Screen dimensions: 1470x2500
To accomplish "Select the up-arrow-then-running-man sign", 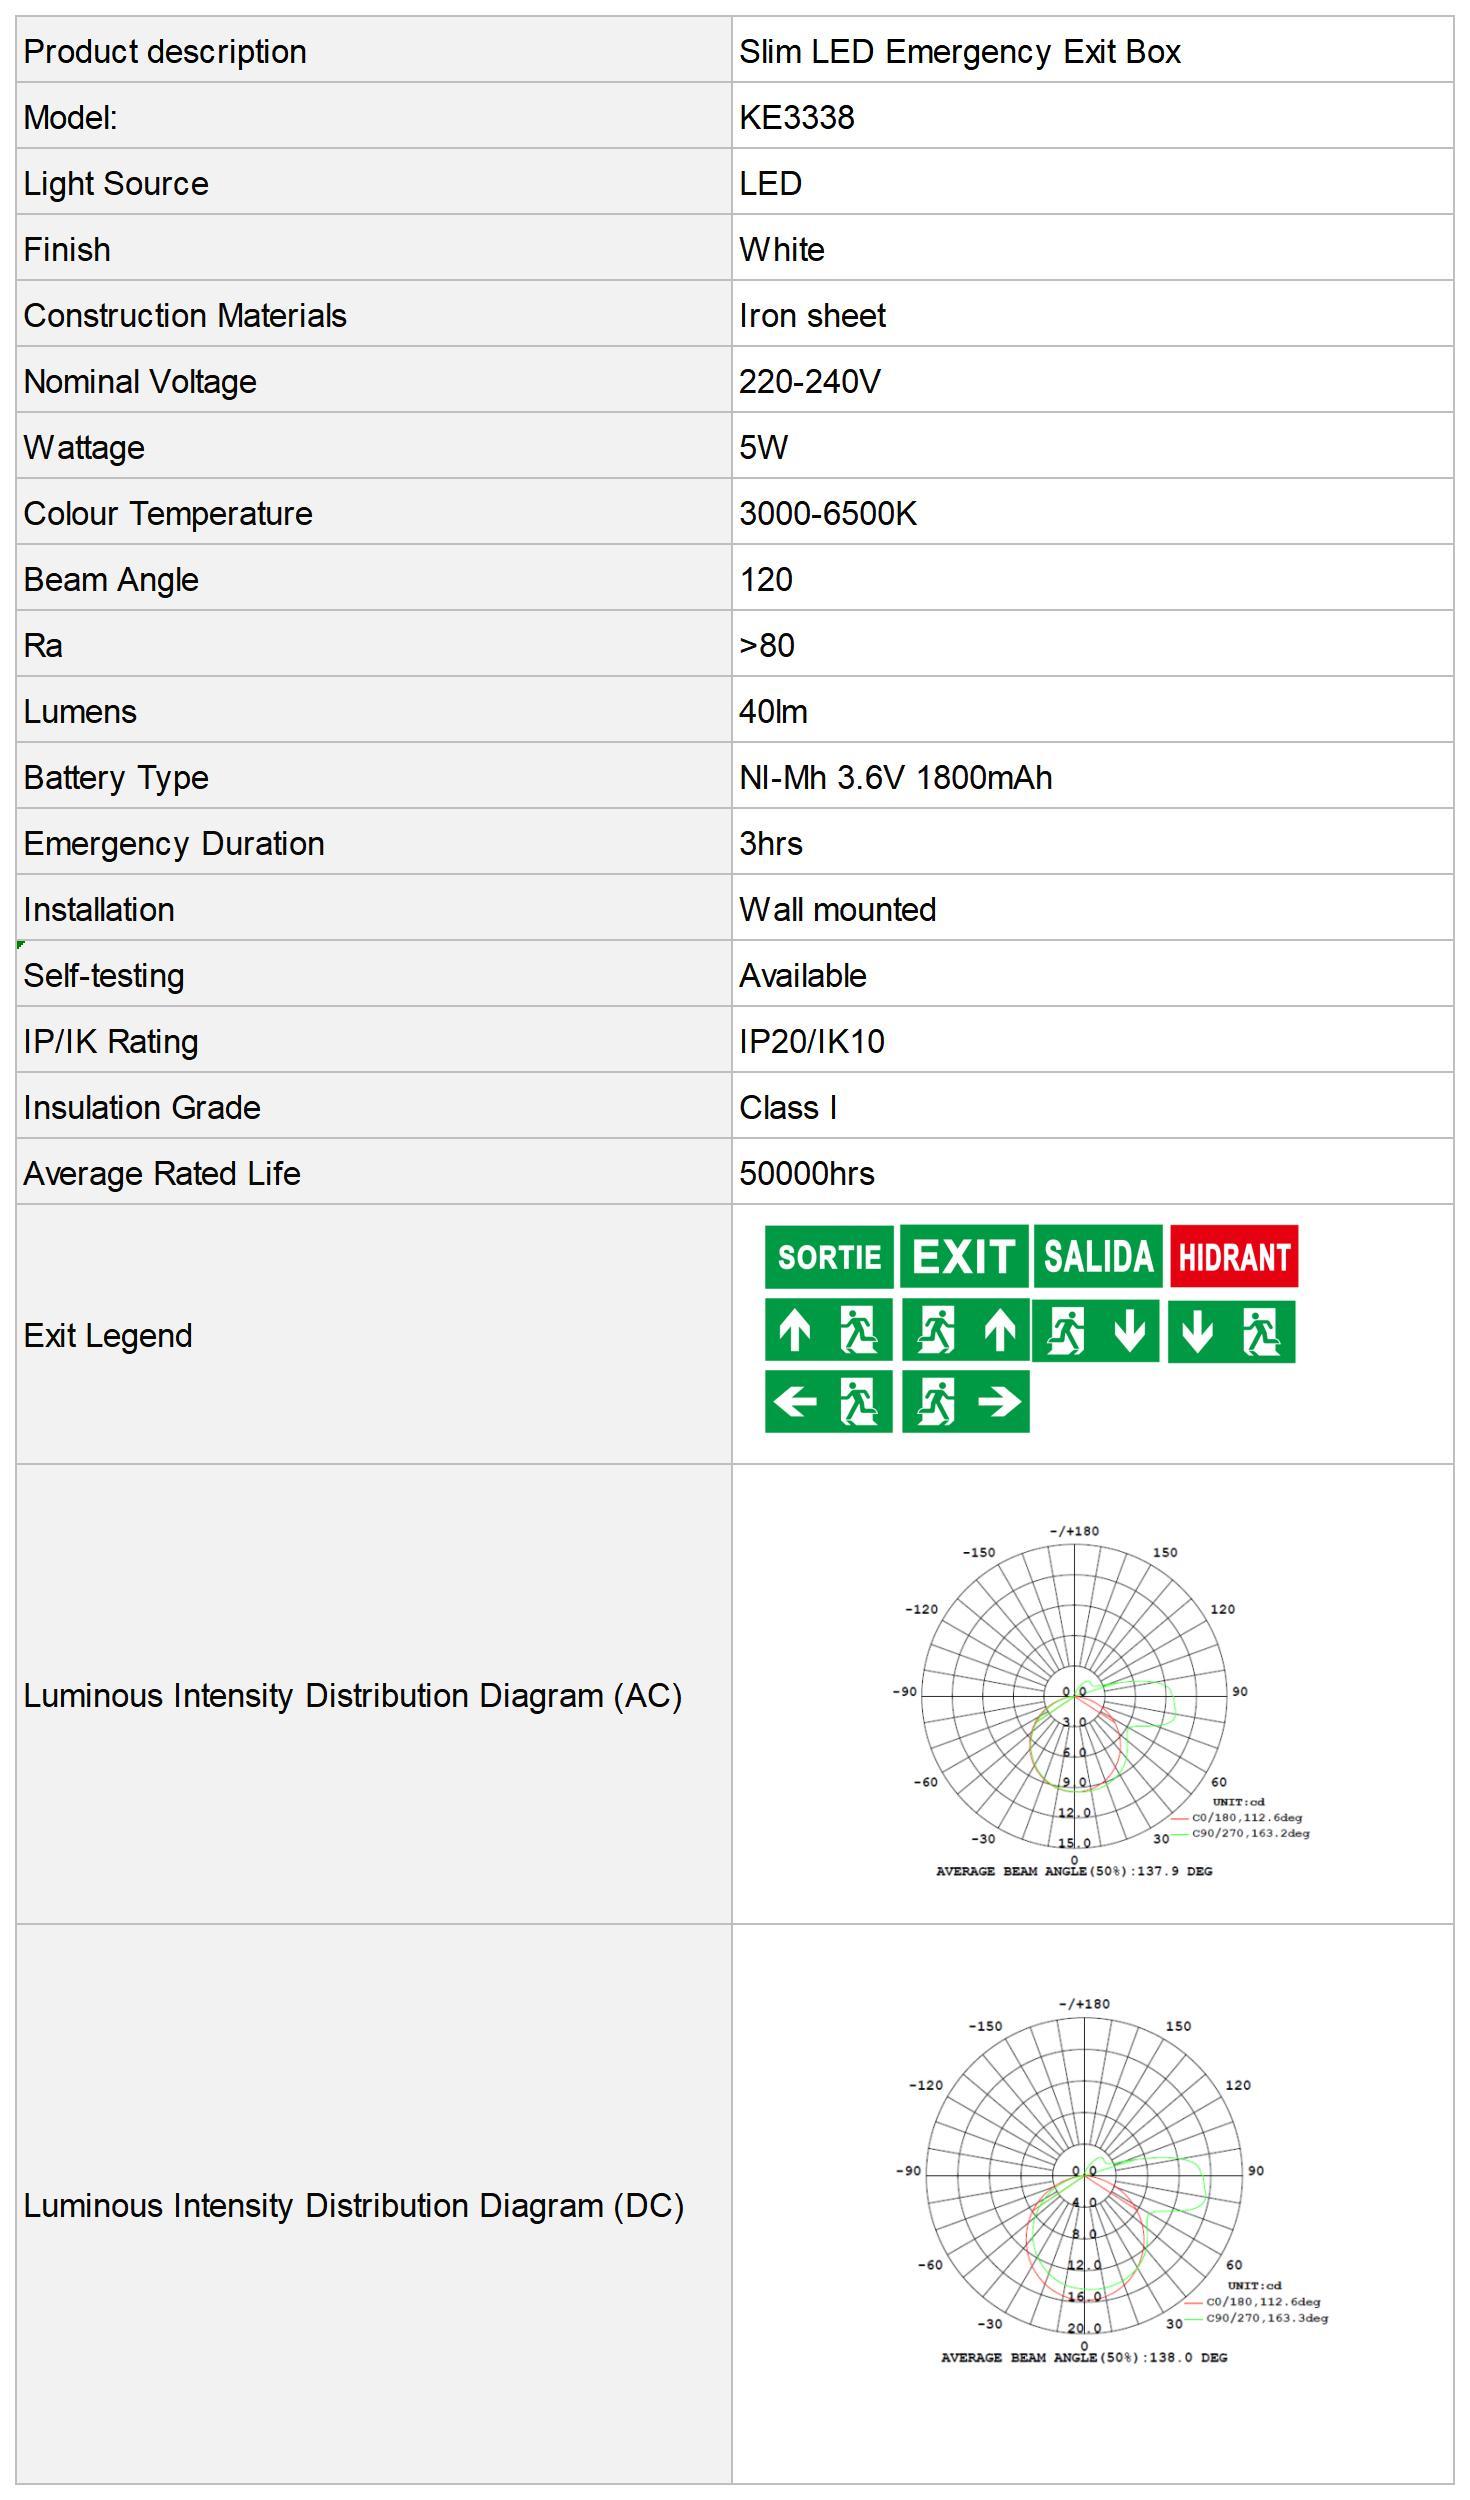I will pos(829,1330).
